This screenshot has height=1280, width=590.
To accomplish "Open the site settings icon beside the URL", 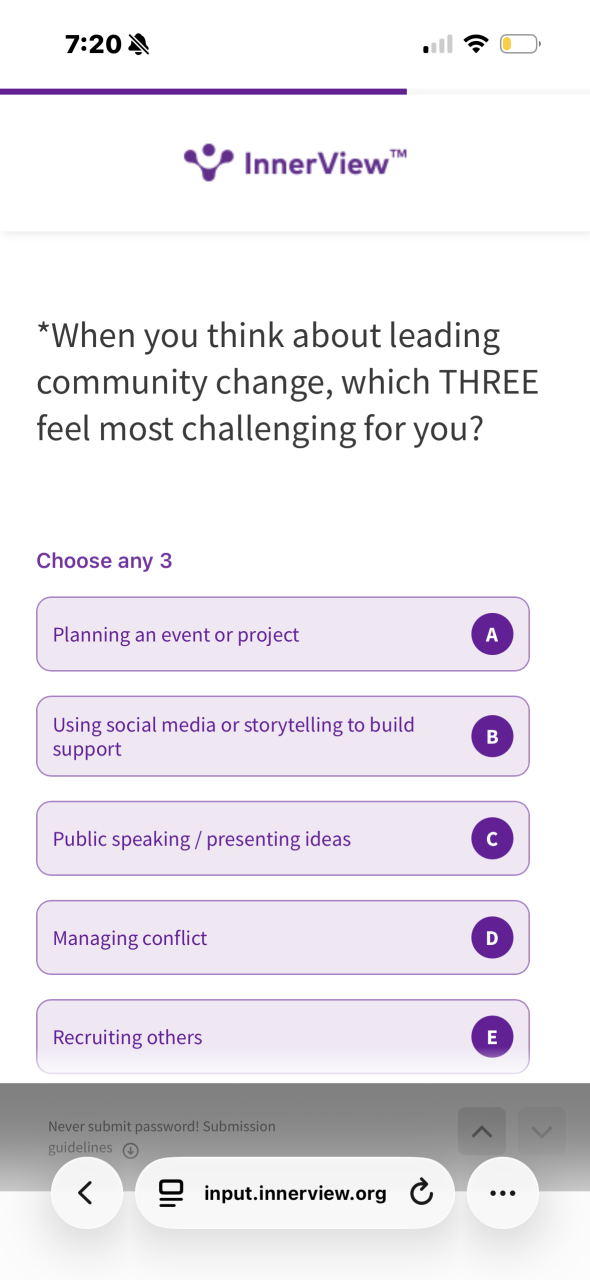I will 172,1192.
